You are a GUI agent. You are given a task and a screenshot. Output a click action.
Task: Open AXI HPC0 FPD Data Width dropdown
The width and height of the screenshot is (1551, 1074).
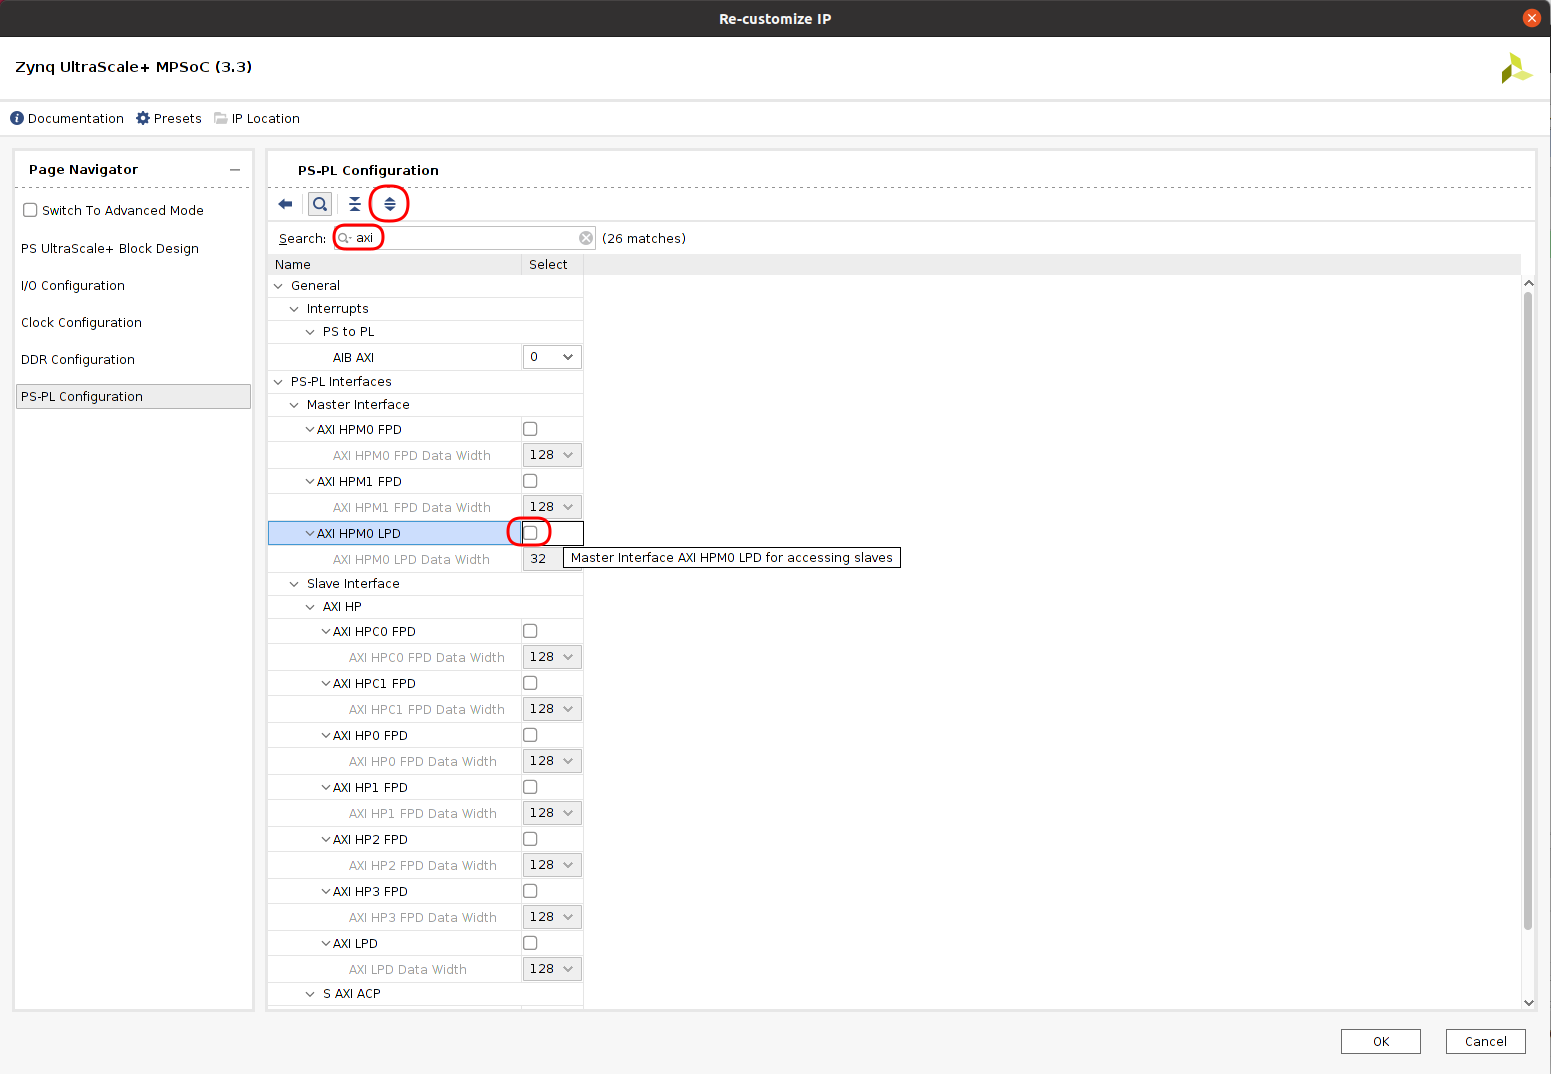pyautogui.click(x=552, y=657)
